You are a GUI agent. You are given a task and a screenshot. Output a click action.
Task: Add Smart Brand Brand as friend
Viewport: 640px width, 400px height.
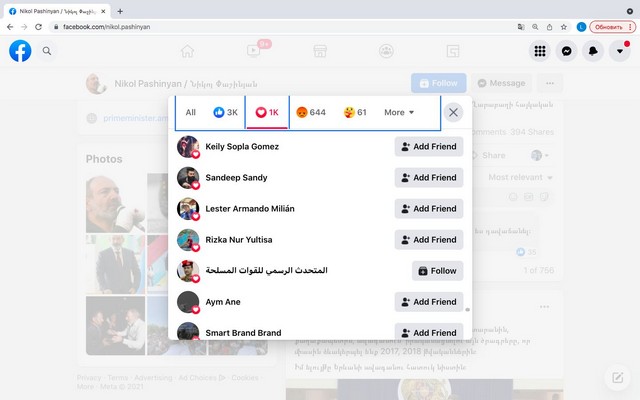point(429,331)
